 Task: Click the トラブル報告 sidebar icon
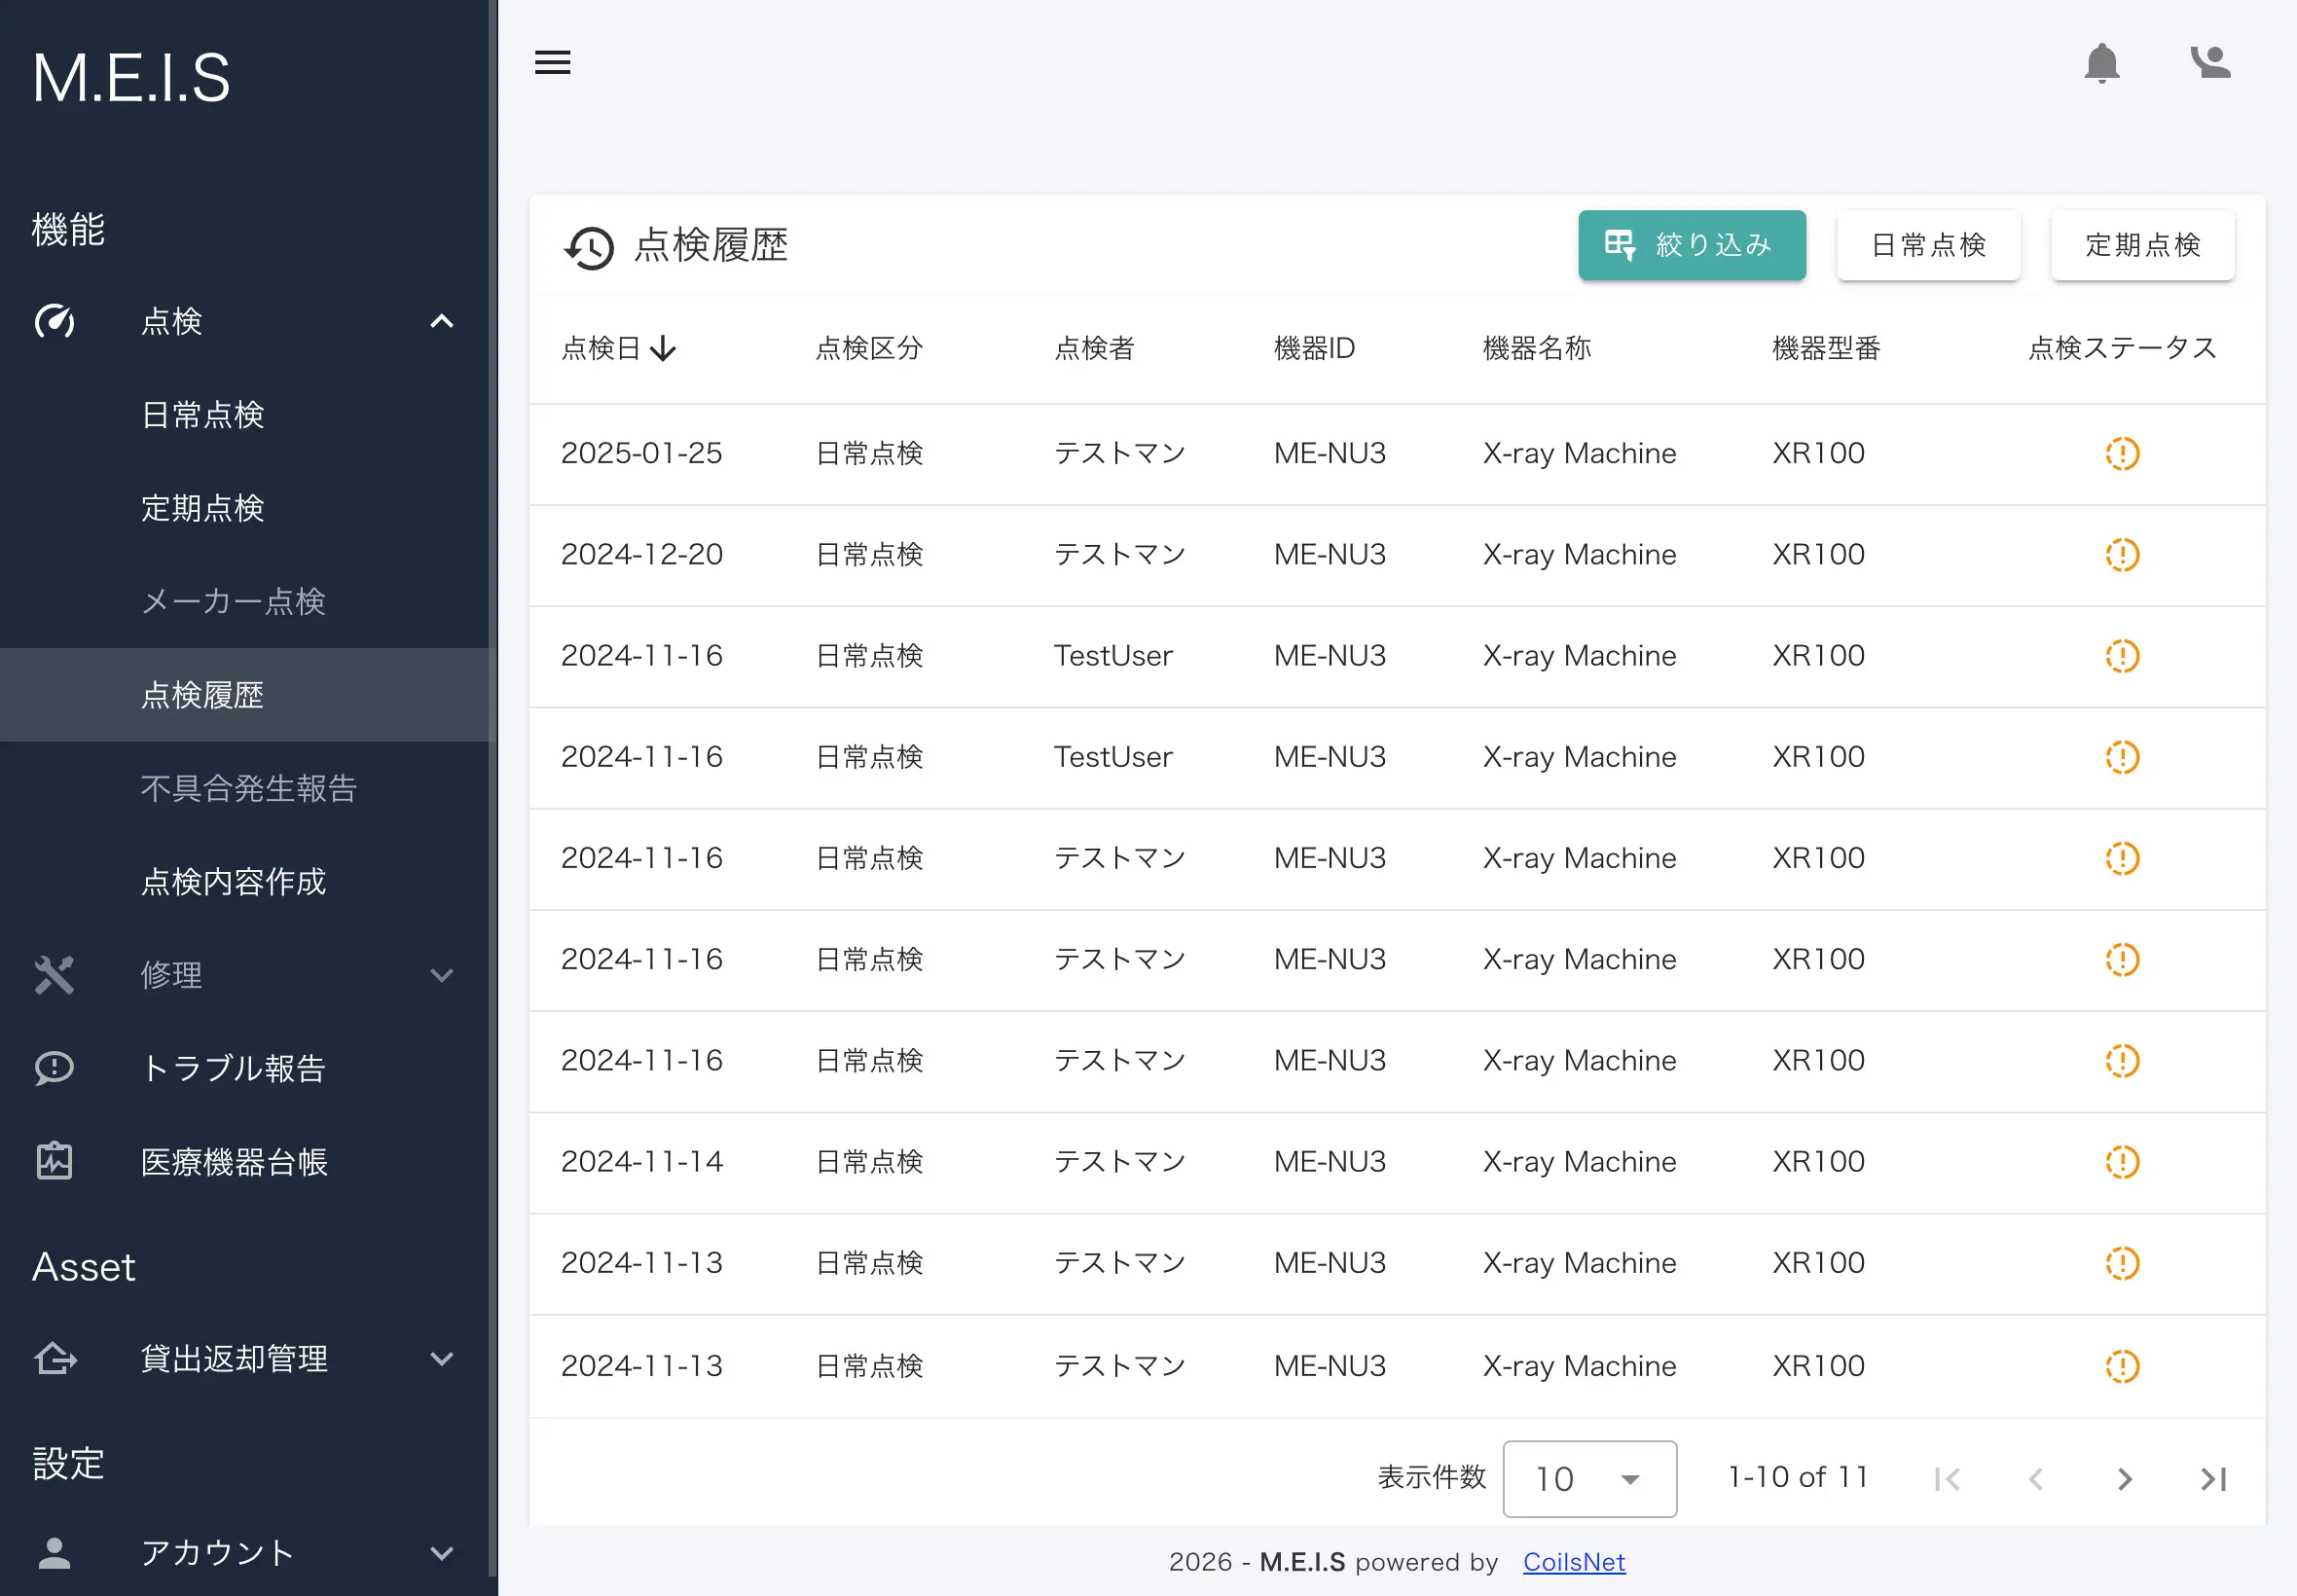point(54,1068)
